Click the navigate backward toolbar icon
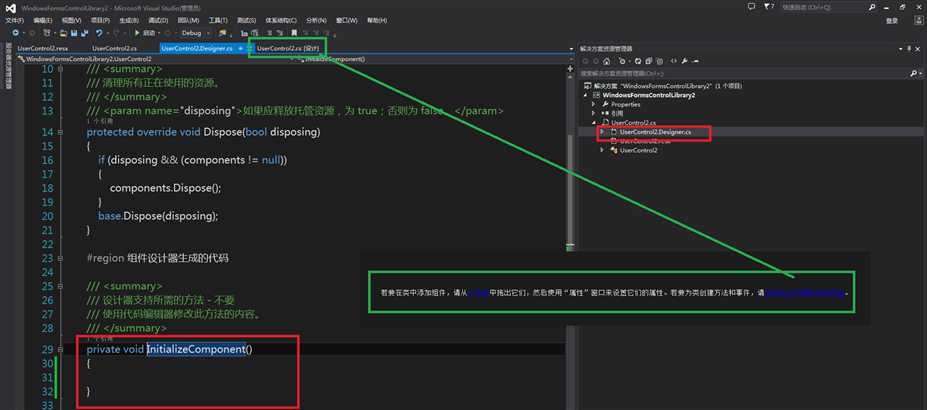927x410 pixels. click(x=15, y=33)
